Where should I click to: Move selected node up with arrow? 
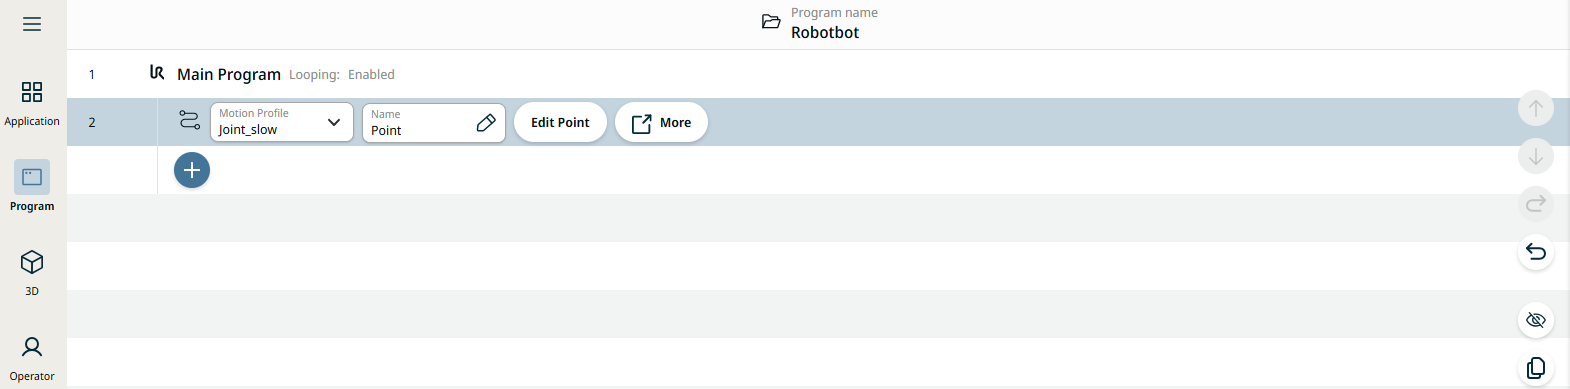pyautogui.click(x=1536, y=108)
